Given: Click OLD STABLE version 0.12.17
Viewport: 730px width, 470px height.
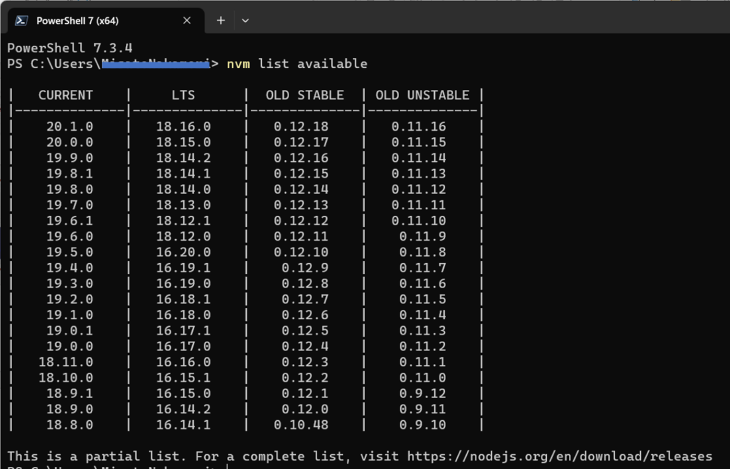Looking at the screenshot, I should (x=301, y=142).
